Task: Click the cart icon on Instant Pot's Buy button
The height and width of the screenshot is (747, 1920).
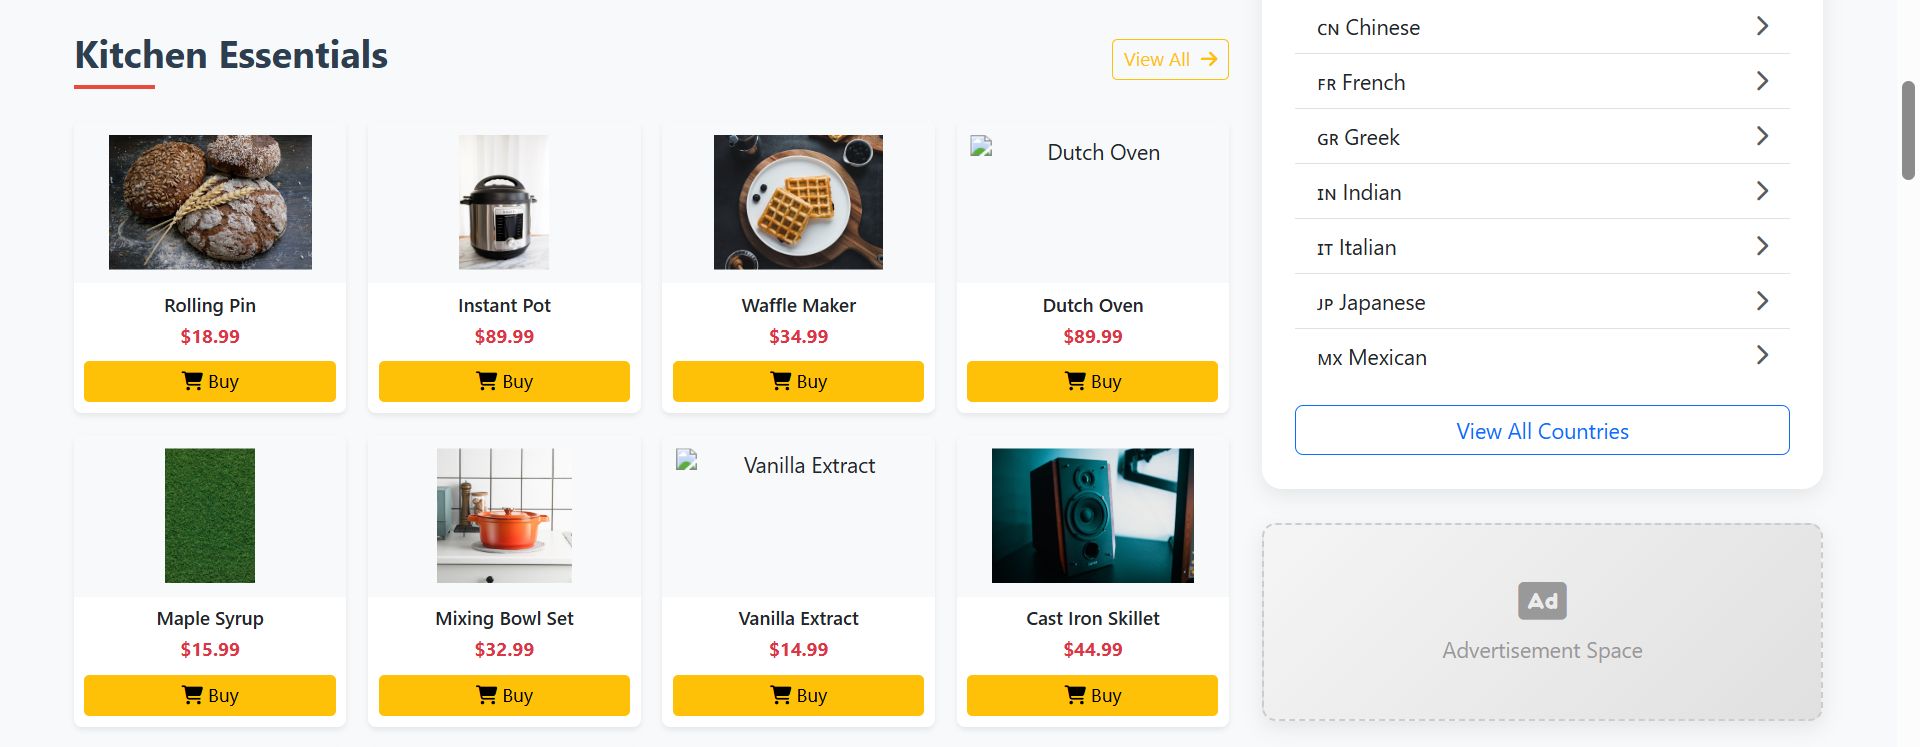Action: (487, 381)
